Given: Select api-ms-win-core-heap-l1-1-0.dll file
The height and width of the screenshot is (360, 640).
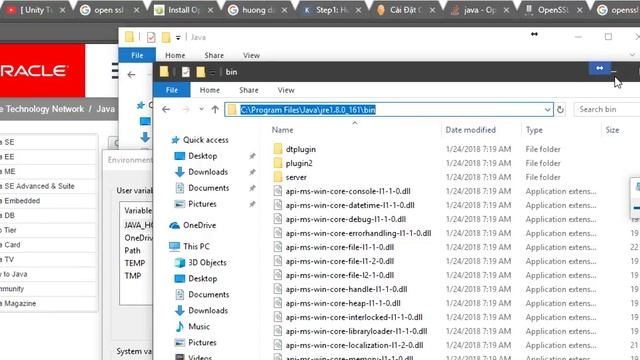Looking at the screenshot, I should click(343, 303).
